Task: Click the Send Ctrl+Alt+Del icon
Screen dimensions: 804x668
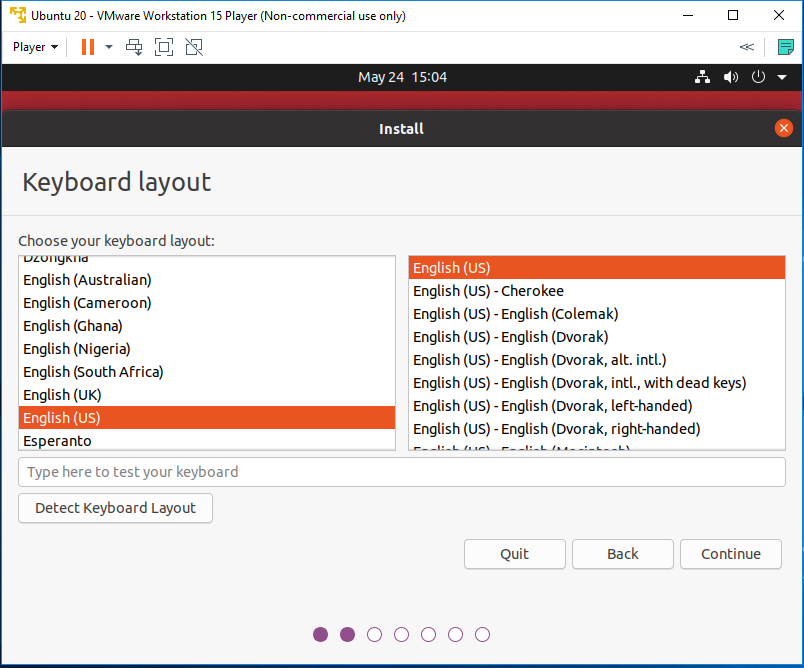Action: [x=134, y=47]
